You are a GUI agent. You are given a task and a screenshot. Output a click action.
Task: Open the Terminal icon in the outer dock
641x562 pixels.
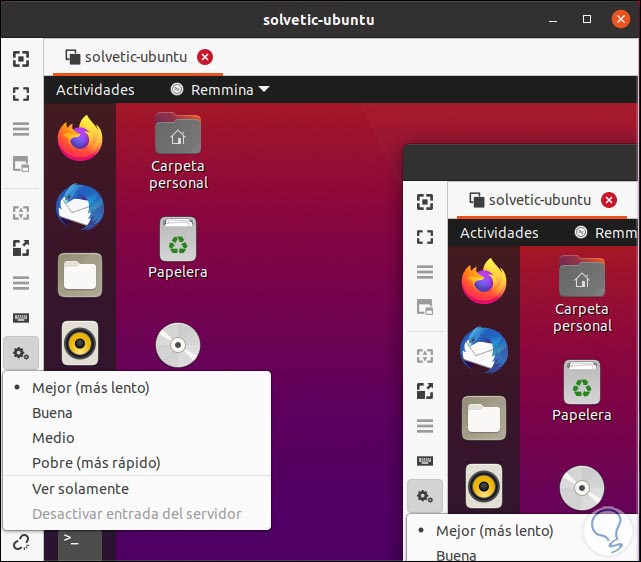[x=80, y=545]
